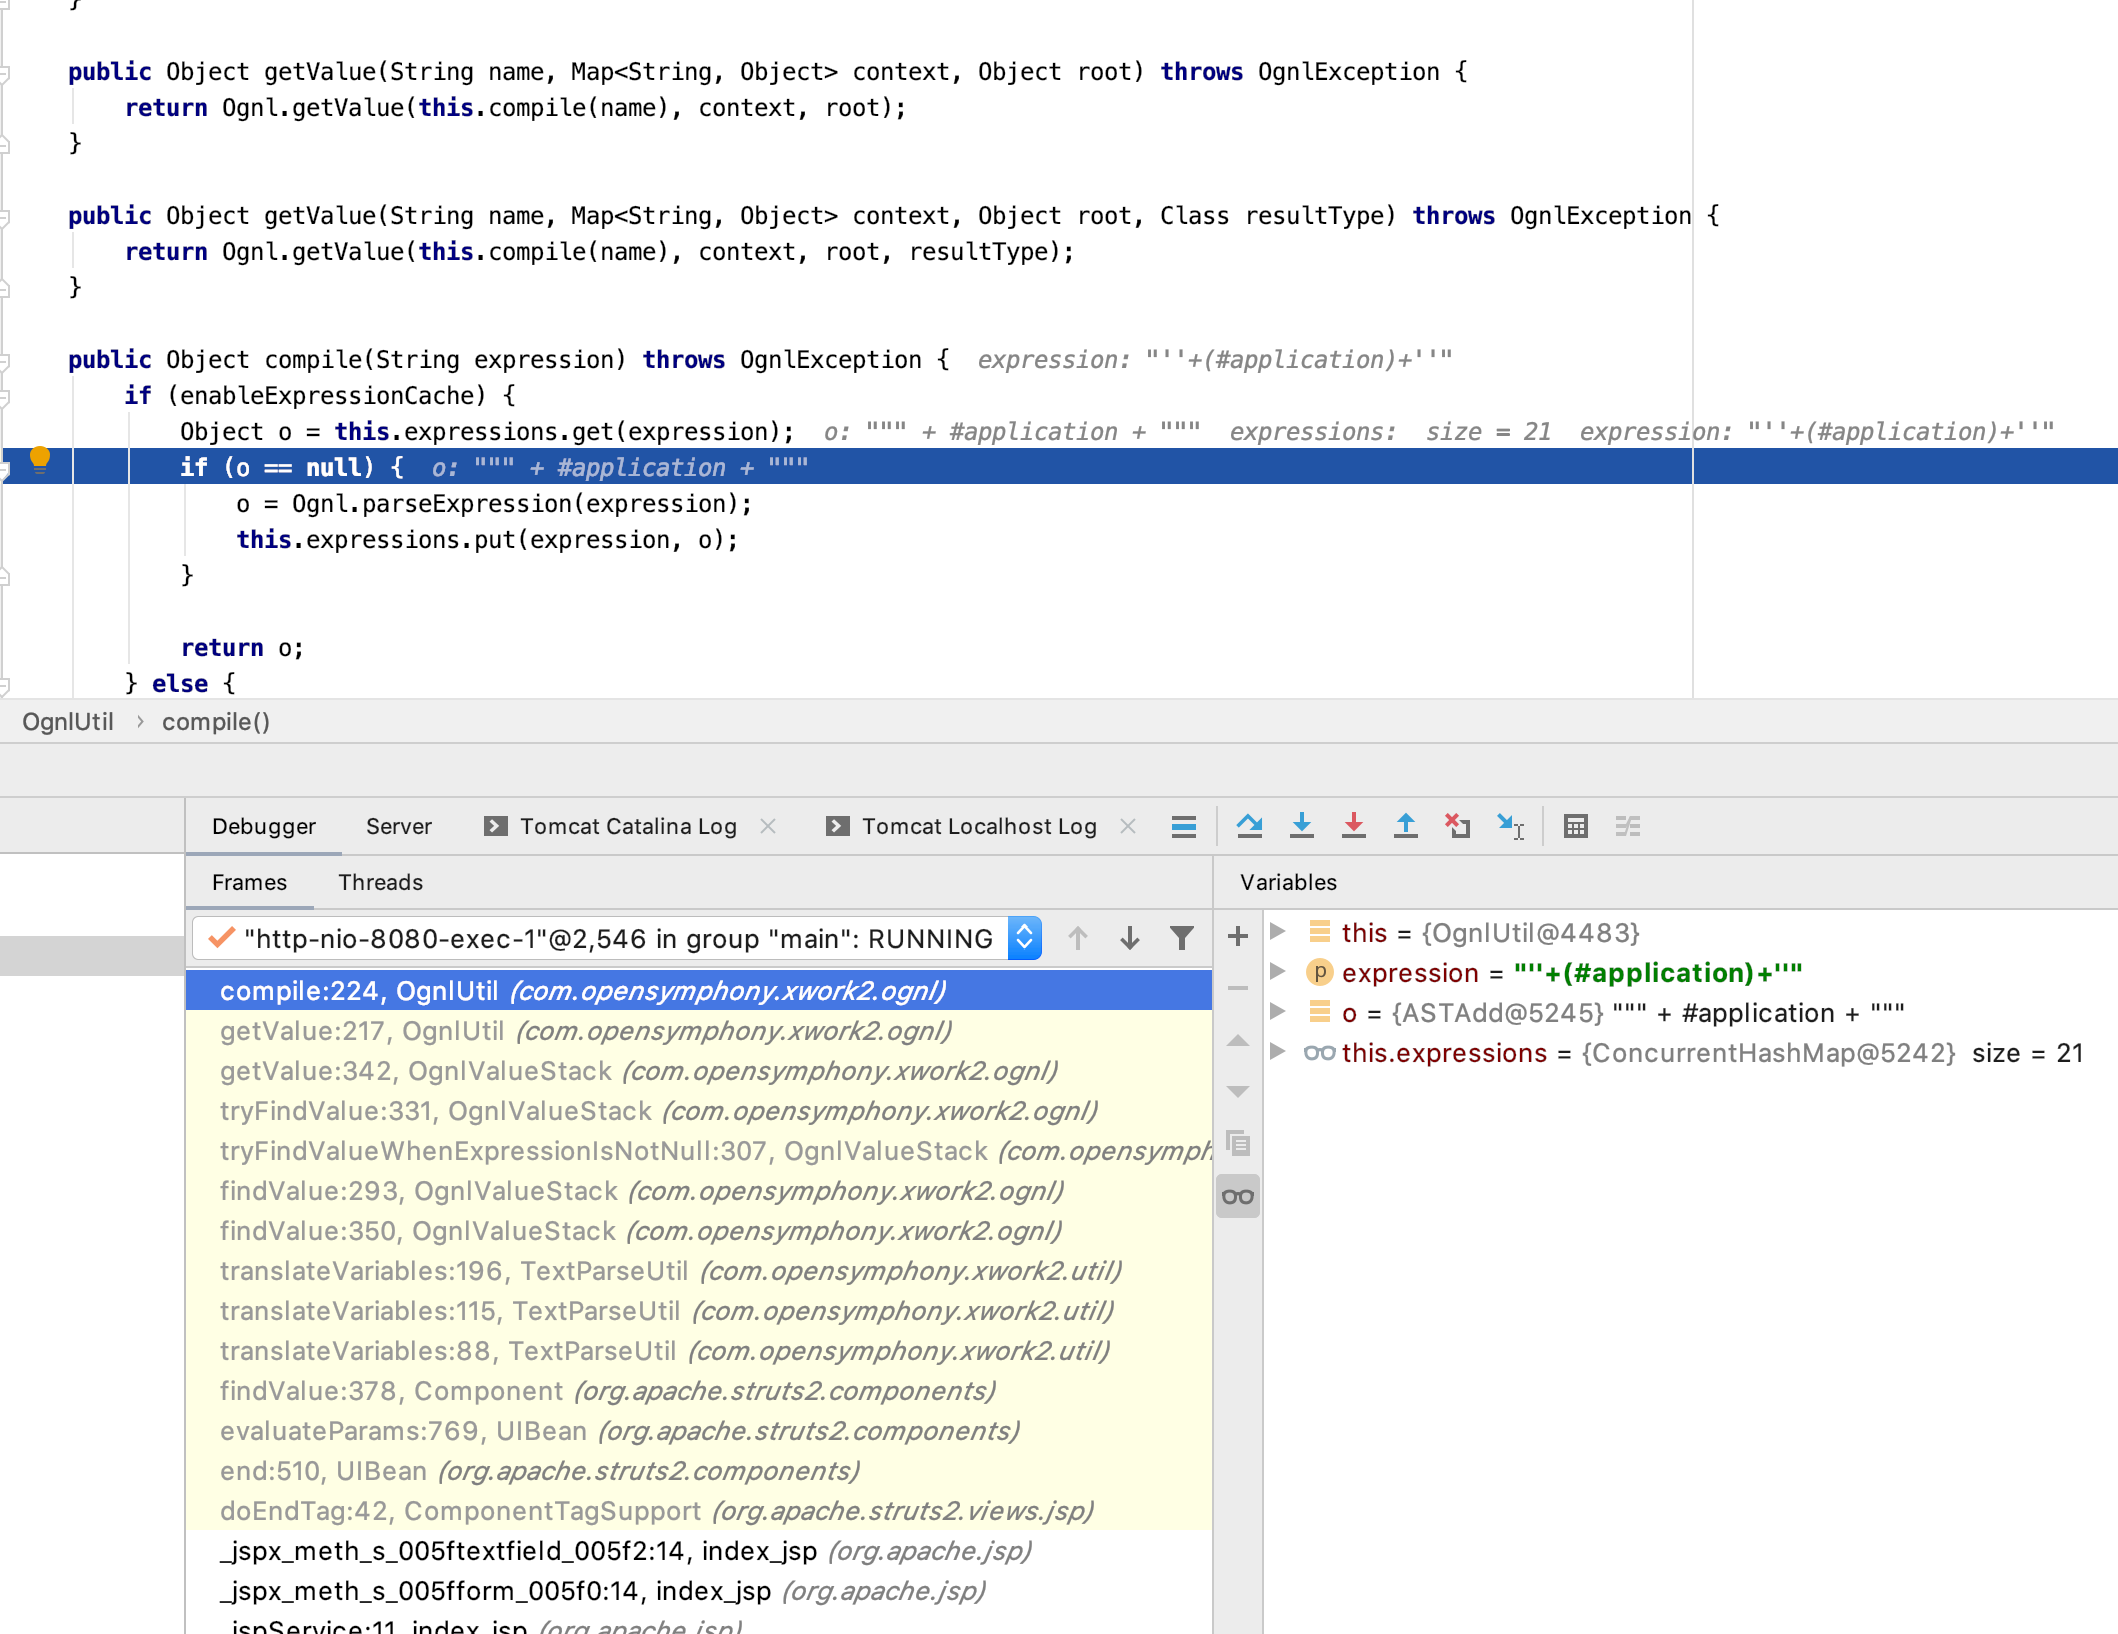Expand the 'this' variable node
Viewport: 2118px width, 1634px height.
tap(1277, 932)
